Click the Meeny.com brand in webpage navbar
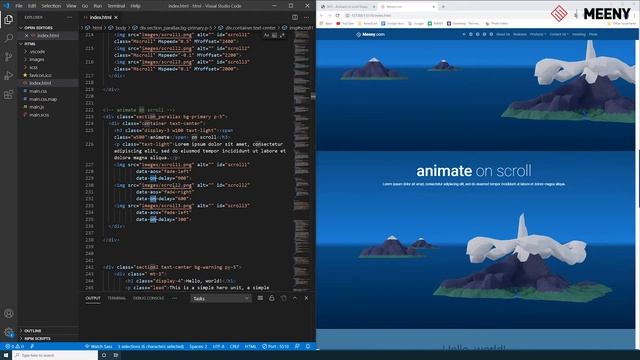 click(x=370, y=35)
